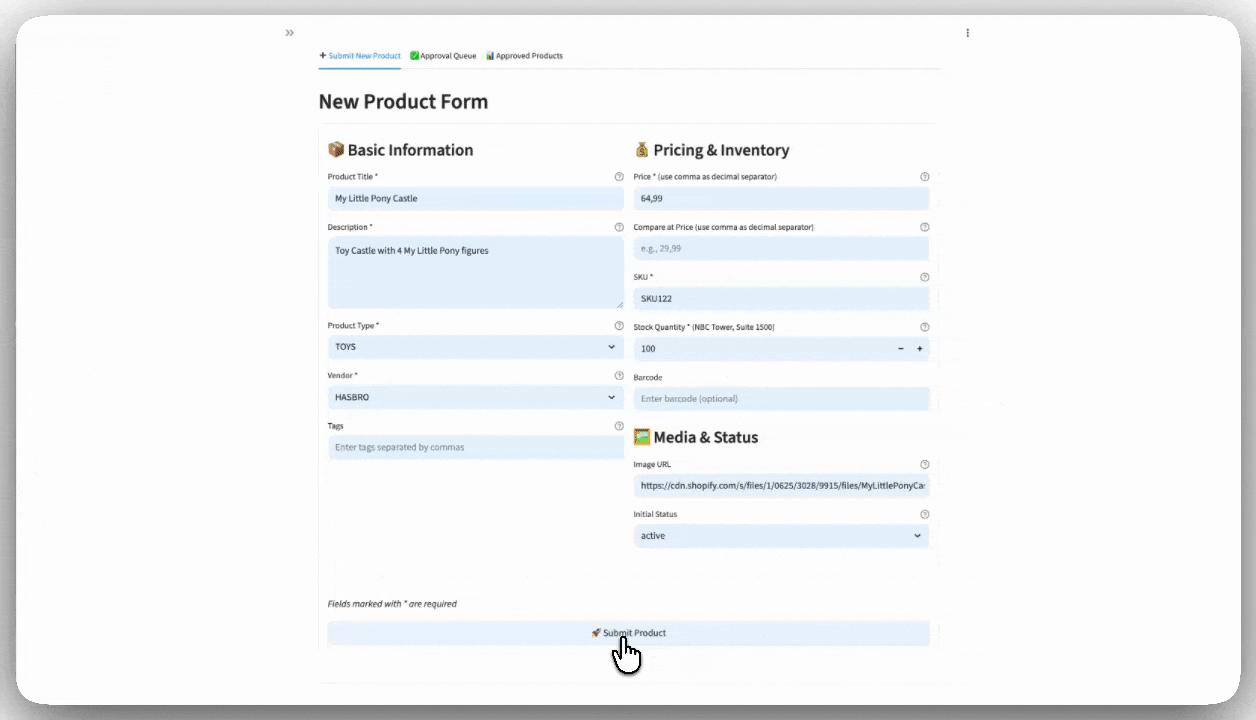Open the three-dot app menu
This screenshot has height=720, width=1256.
pyautogui.click(x=967, y=33)
